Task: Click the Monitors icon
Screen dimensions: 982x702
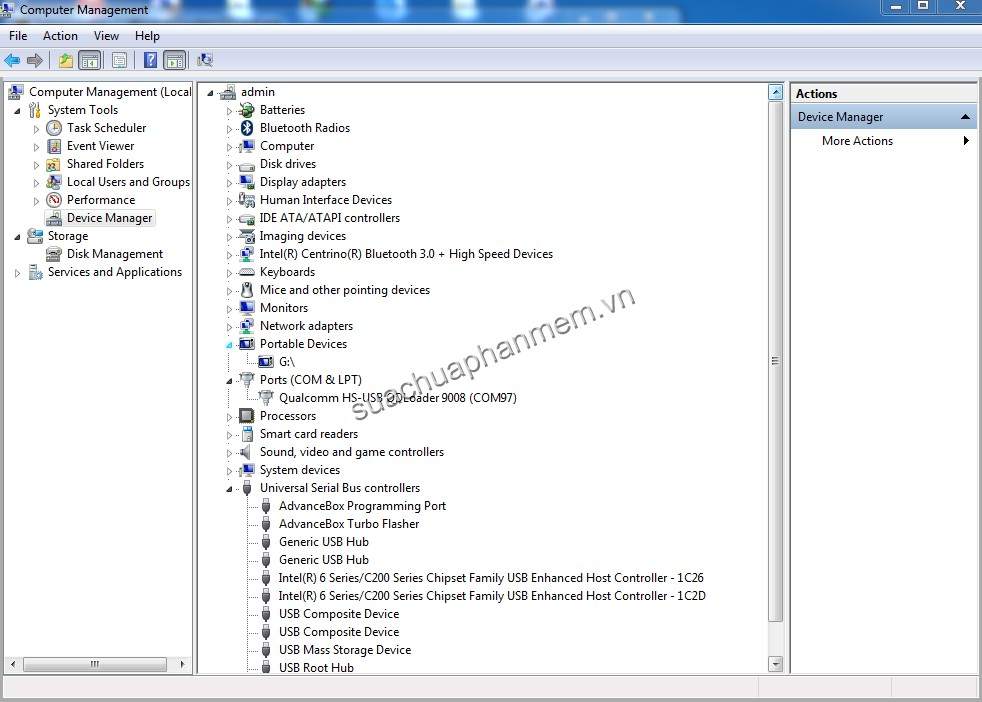Action: click(x=247, y=308)
